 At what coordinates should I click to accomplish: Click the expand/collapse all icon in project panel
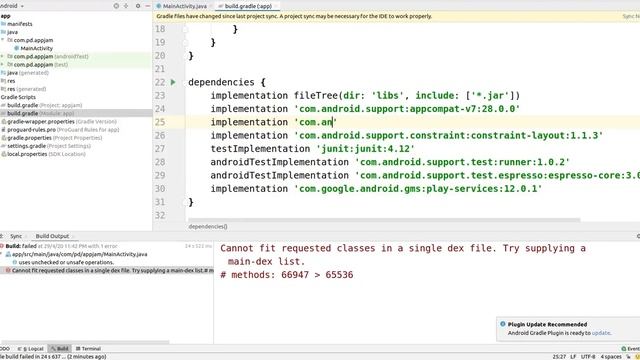[x=126, y=6]
